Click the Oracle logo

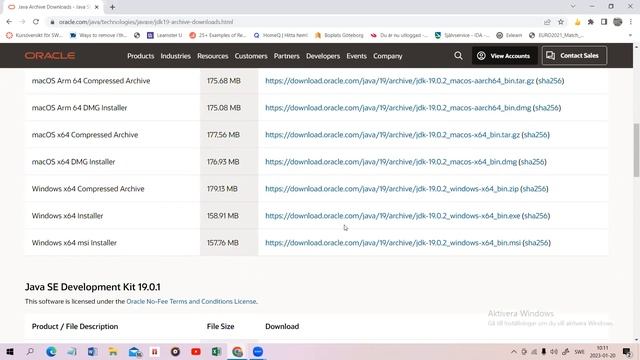[x=50, y=56]
